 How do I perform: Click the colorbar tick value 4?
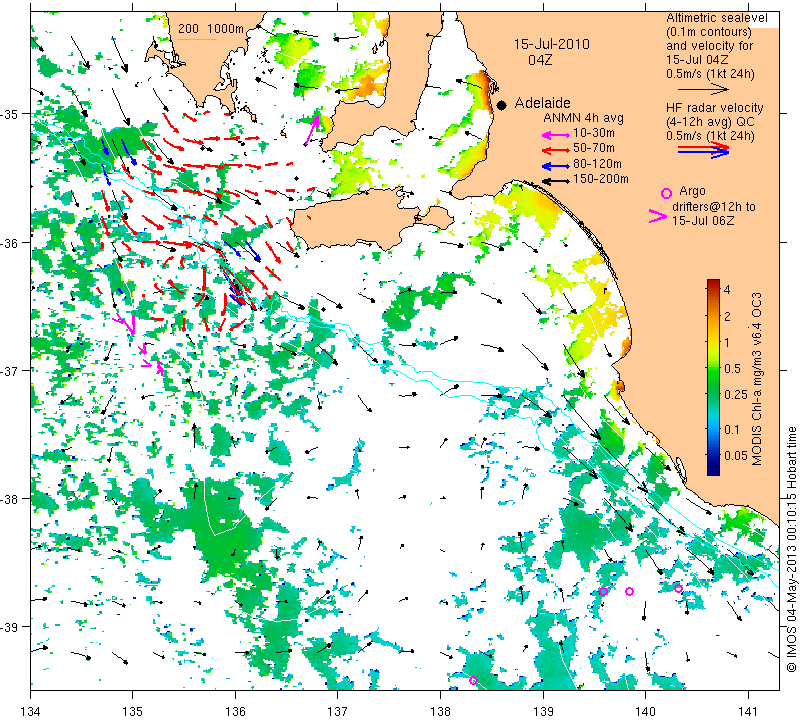(728, 290)
